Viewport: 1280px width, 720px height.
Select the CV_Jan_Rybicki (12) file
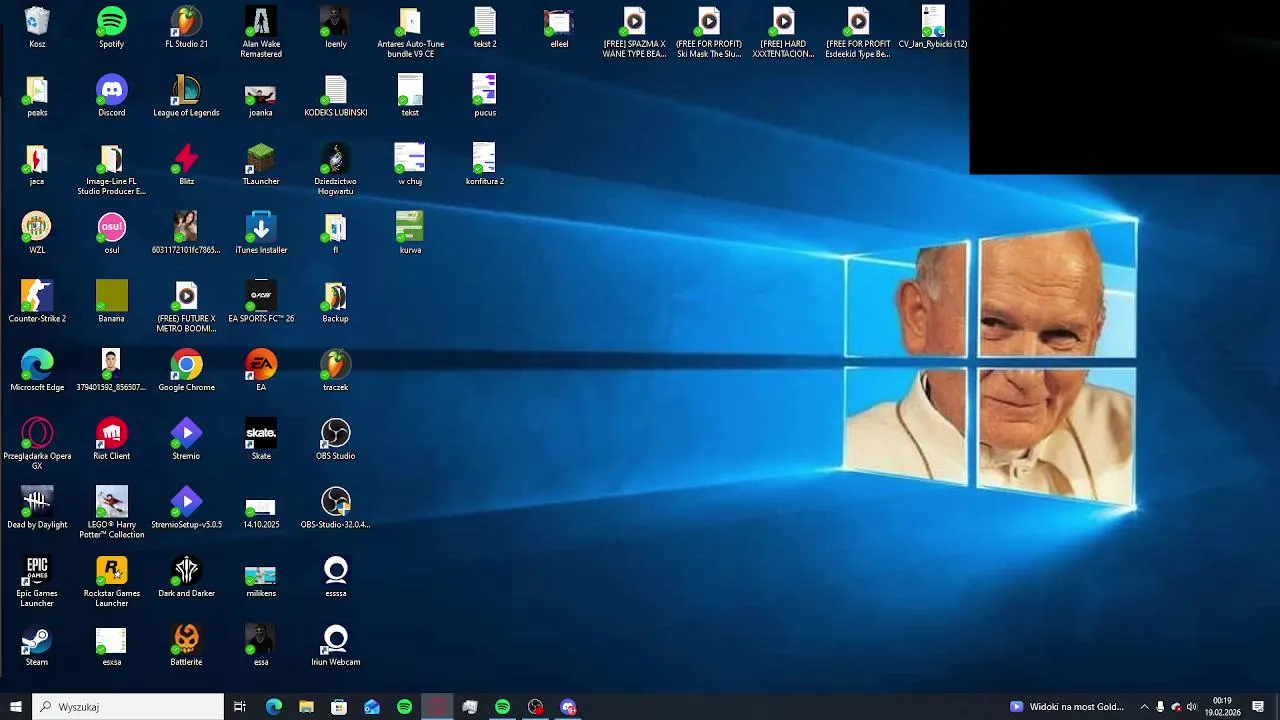click(x=933, y=27)
